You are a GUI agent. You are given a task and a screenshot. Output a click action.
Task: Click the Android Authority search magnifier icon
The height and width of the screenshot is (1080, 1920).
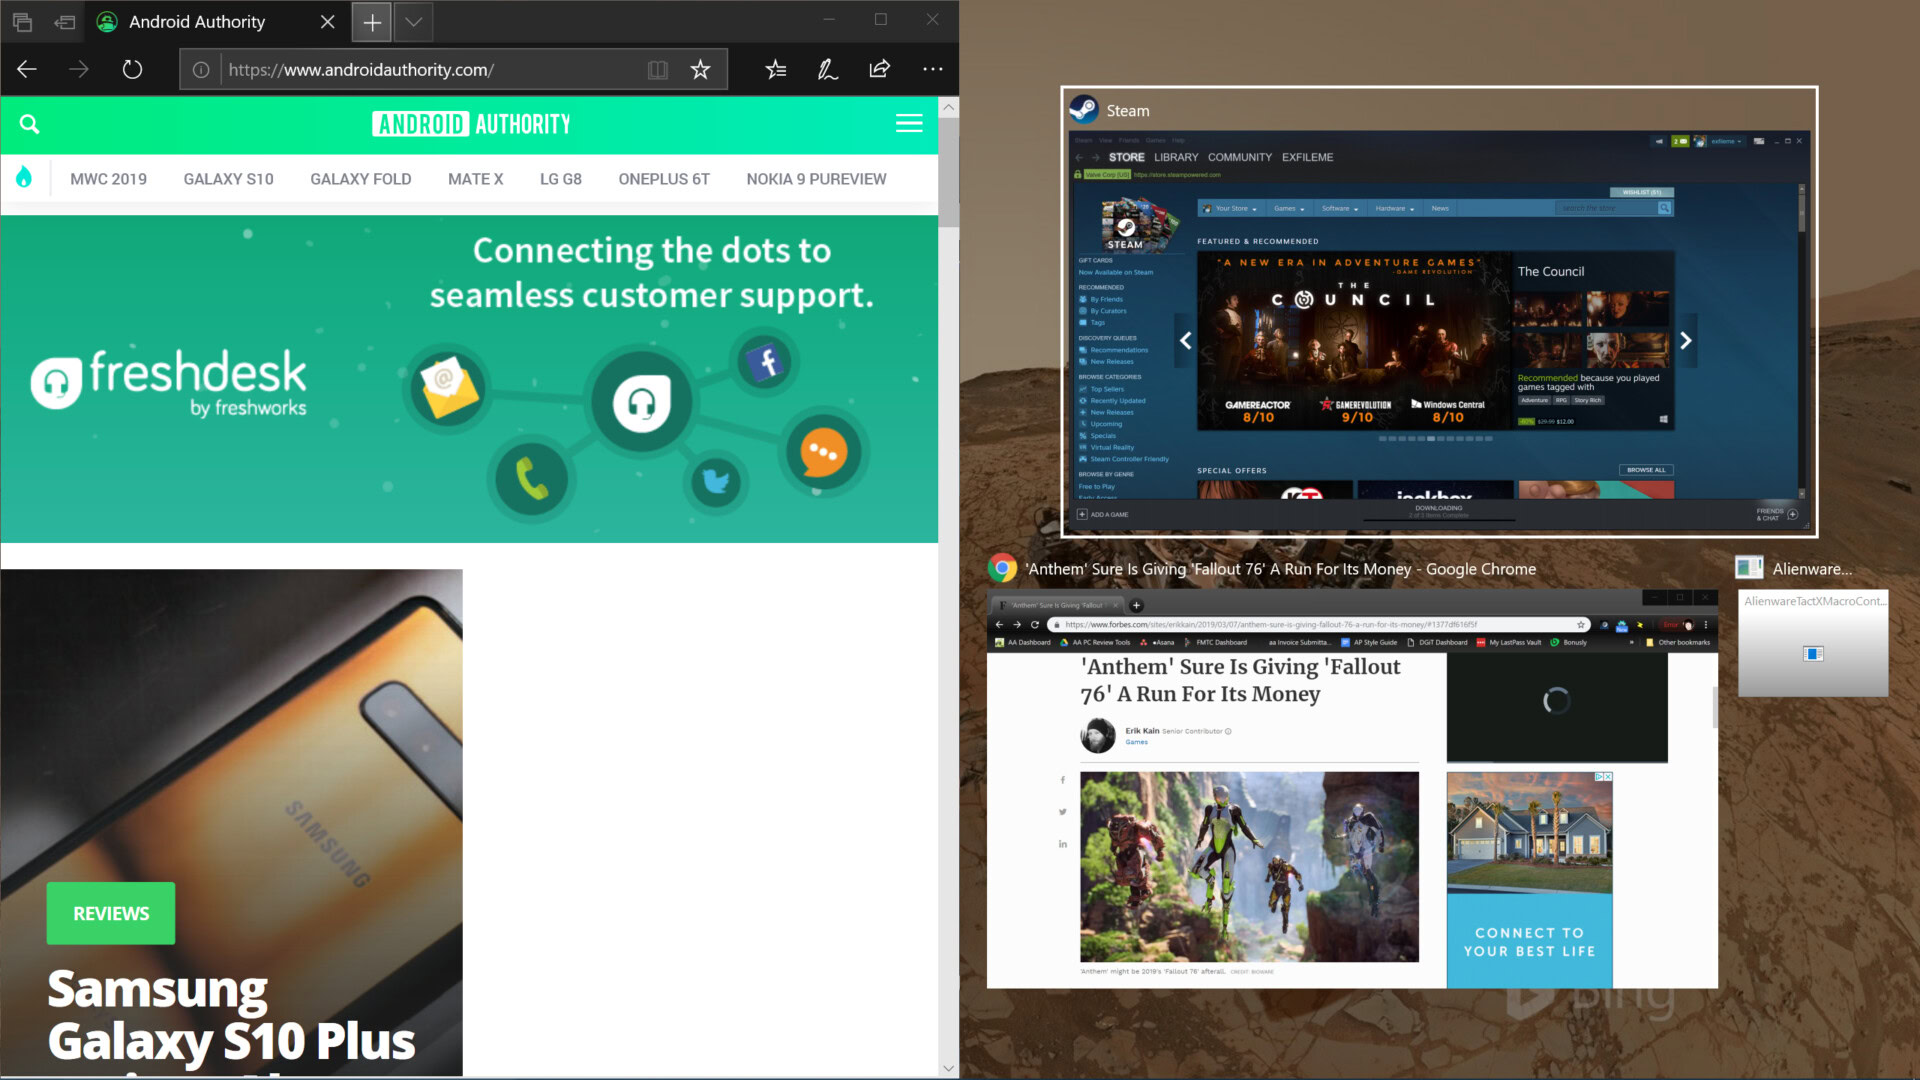click(x=30, y=124)
